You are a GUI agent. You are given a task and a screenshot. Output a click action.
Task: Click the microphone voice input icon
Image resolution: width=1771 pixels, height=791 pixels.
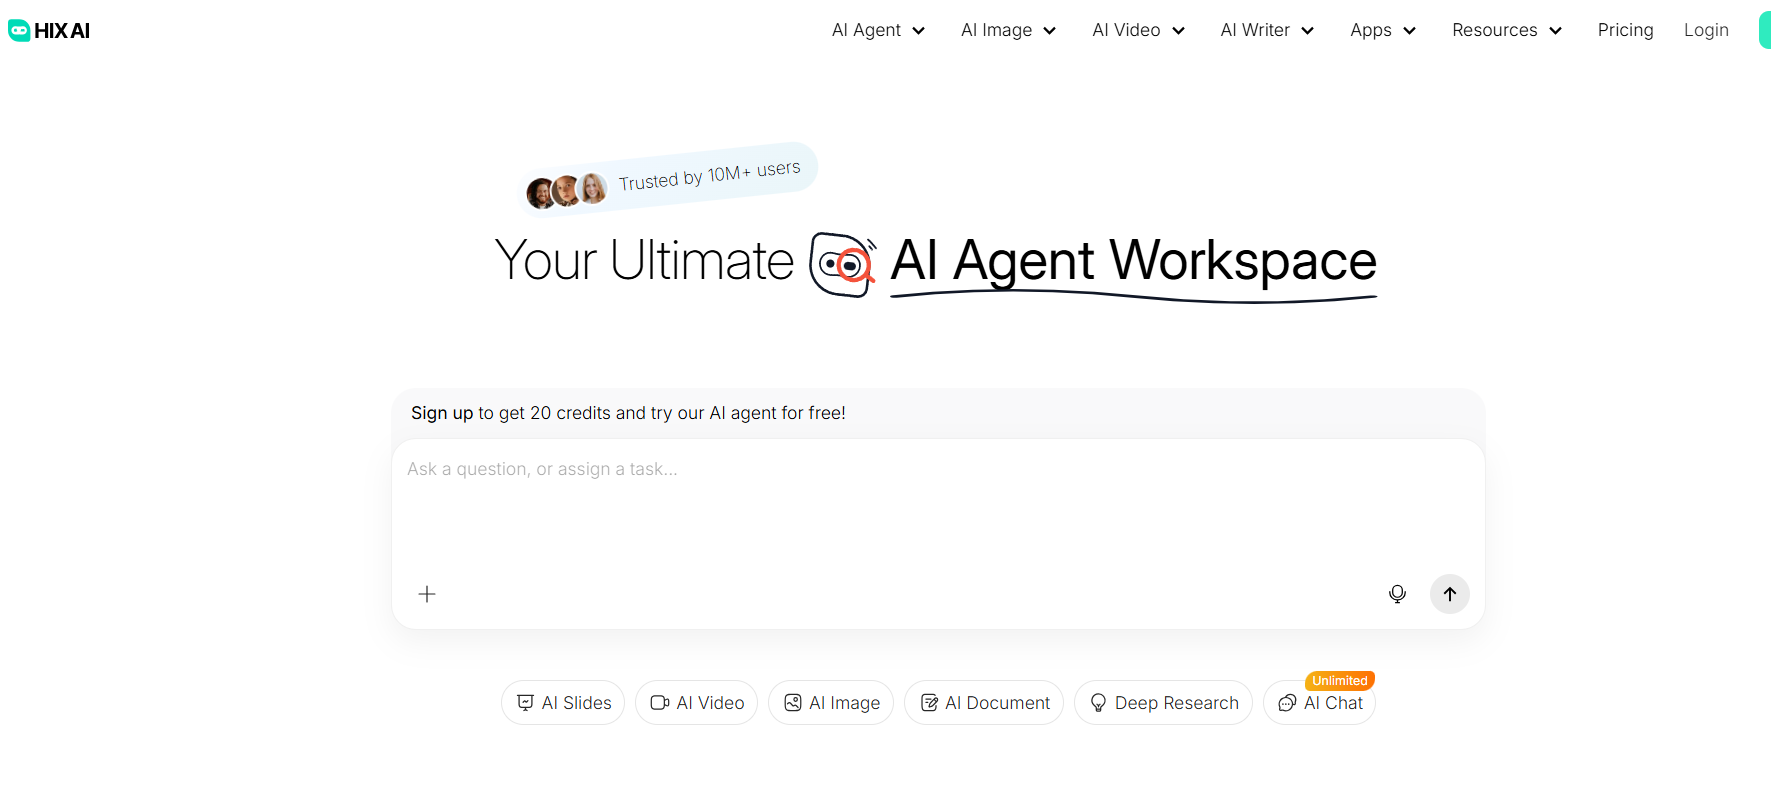pos(1397,594)
